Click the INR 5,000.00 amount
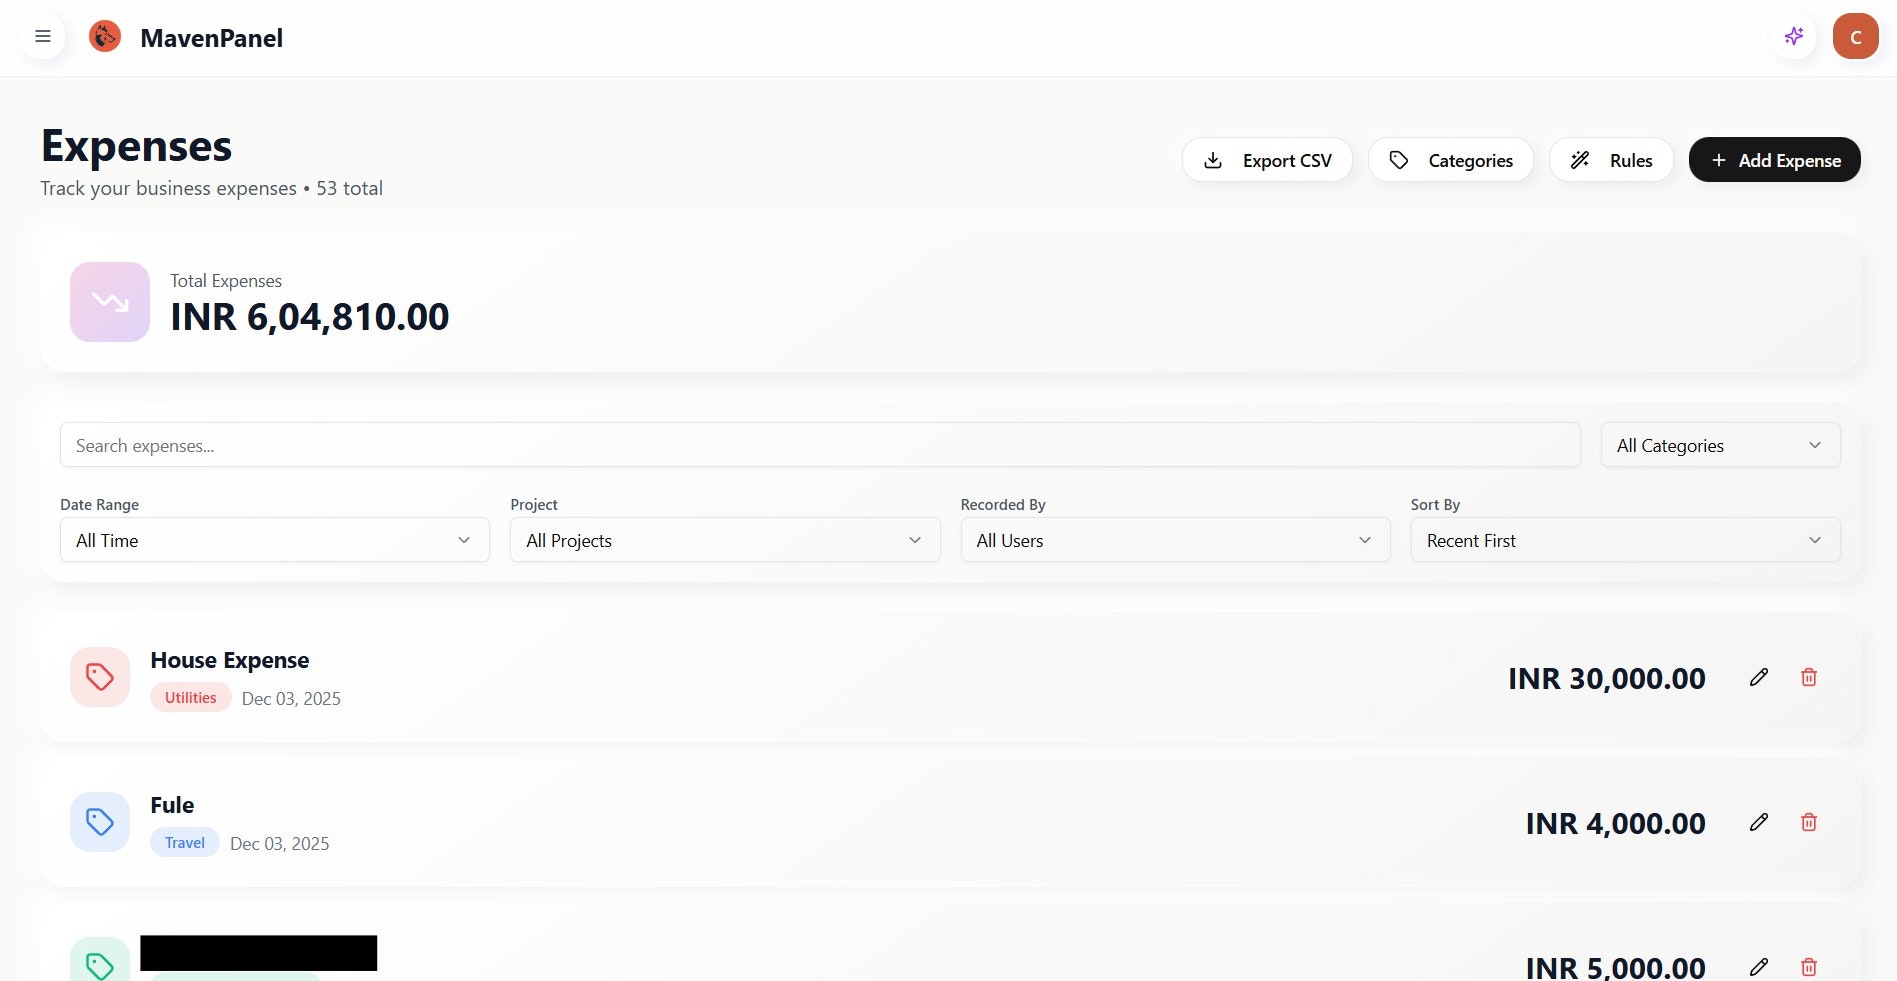1897x981 pixels. point(1616,966)
